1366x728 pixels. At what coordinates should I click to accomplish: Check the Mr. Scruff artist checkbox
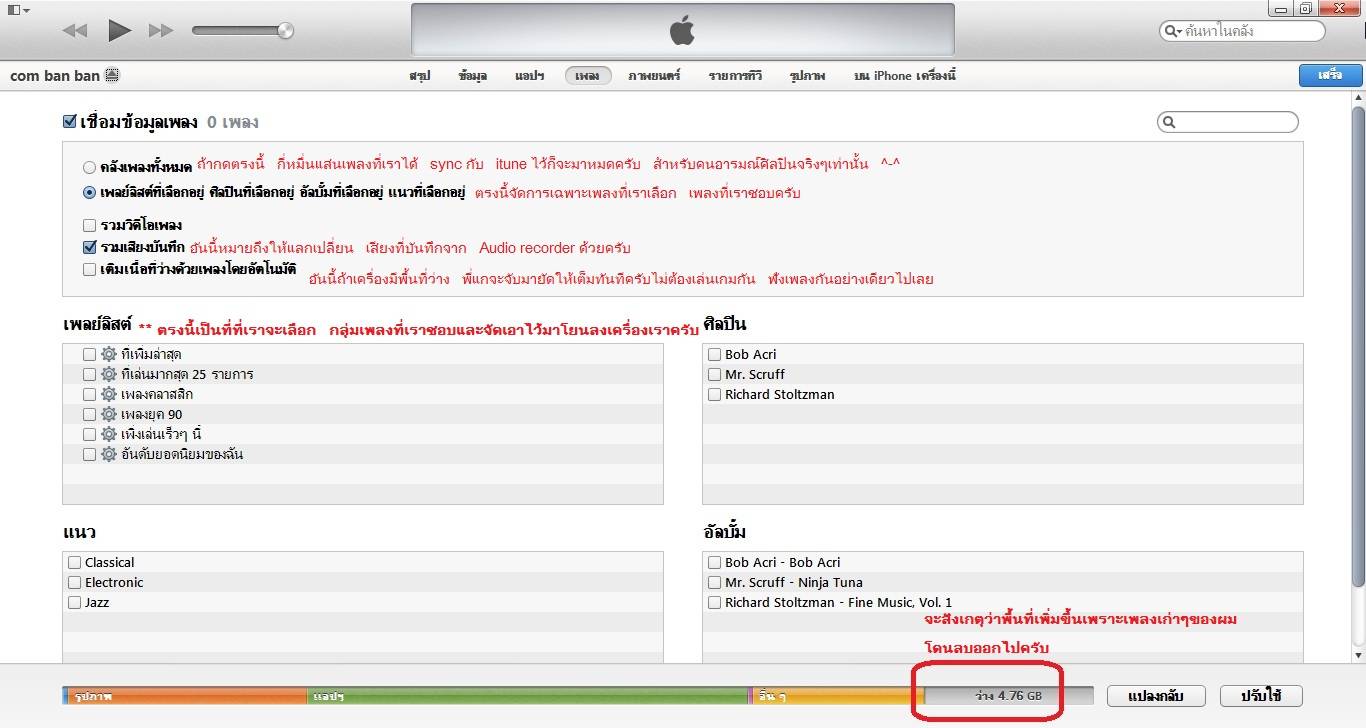tap(714, 374)
